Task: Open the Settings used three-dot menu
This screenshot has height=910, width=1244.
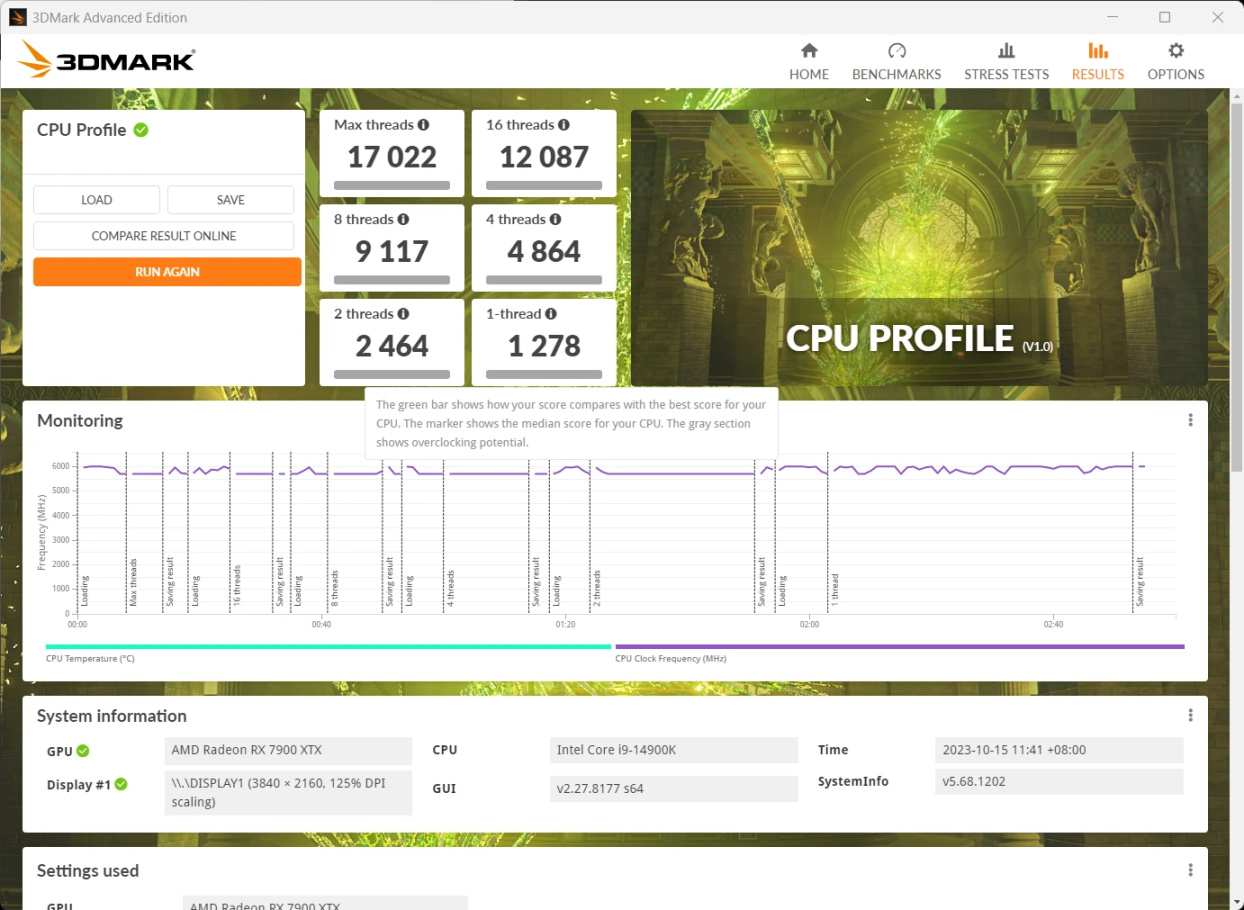Action: pos(1190,870)
